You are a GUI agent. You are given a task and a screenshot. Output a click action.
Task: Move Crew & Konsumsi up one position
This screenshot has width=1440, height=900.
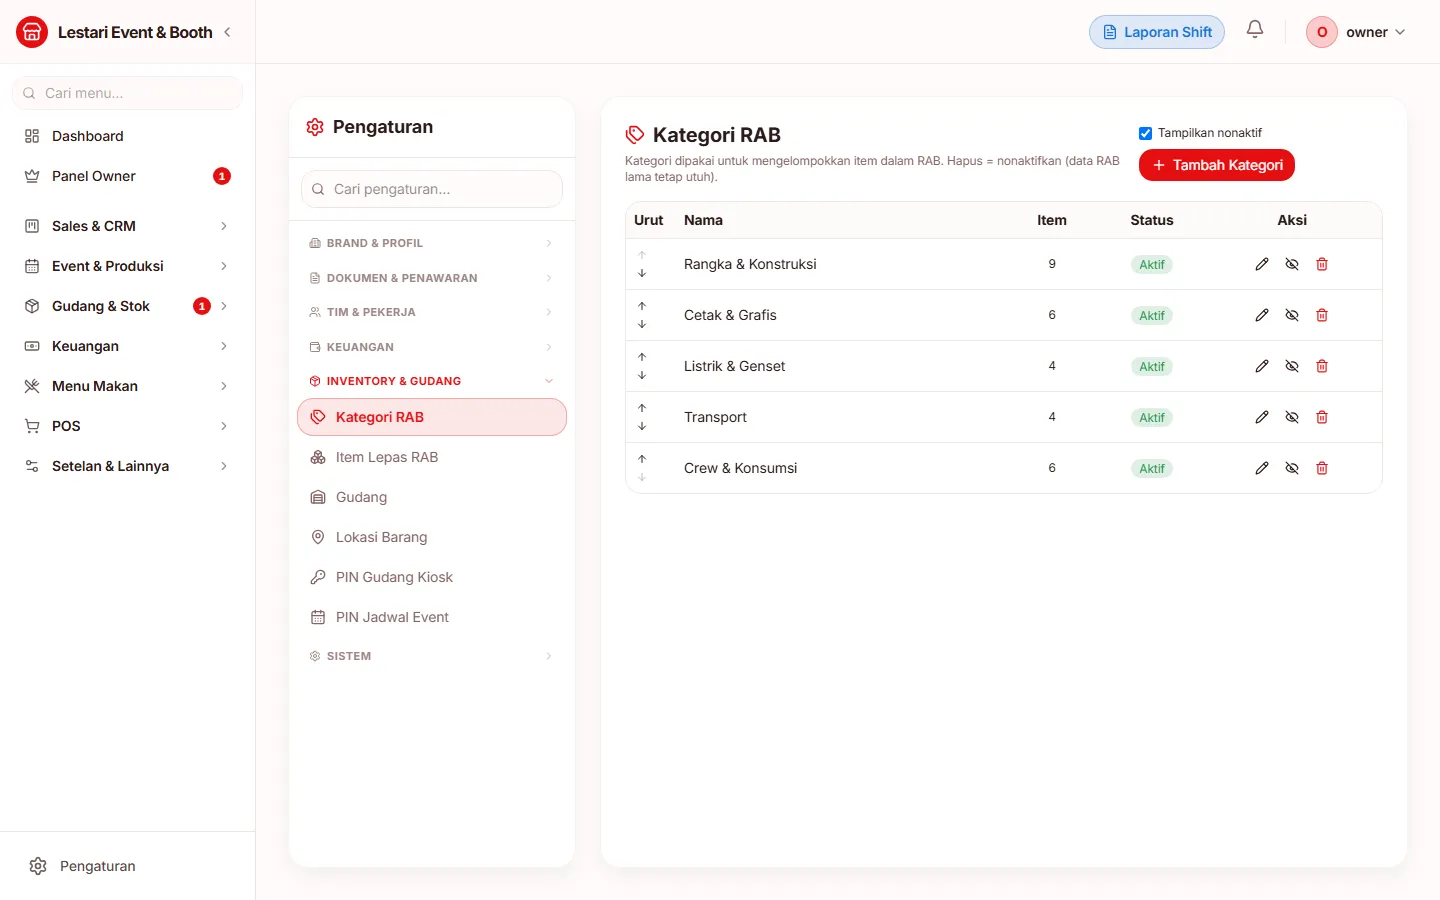click(642, 459)
